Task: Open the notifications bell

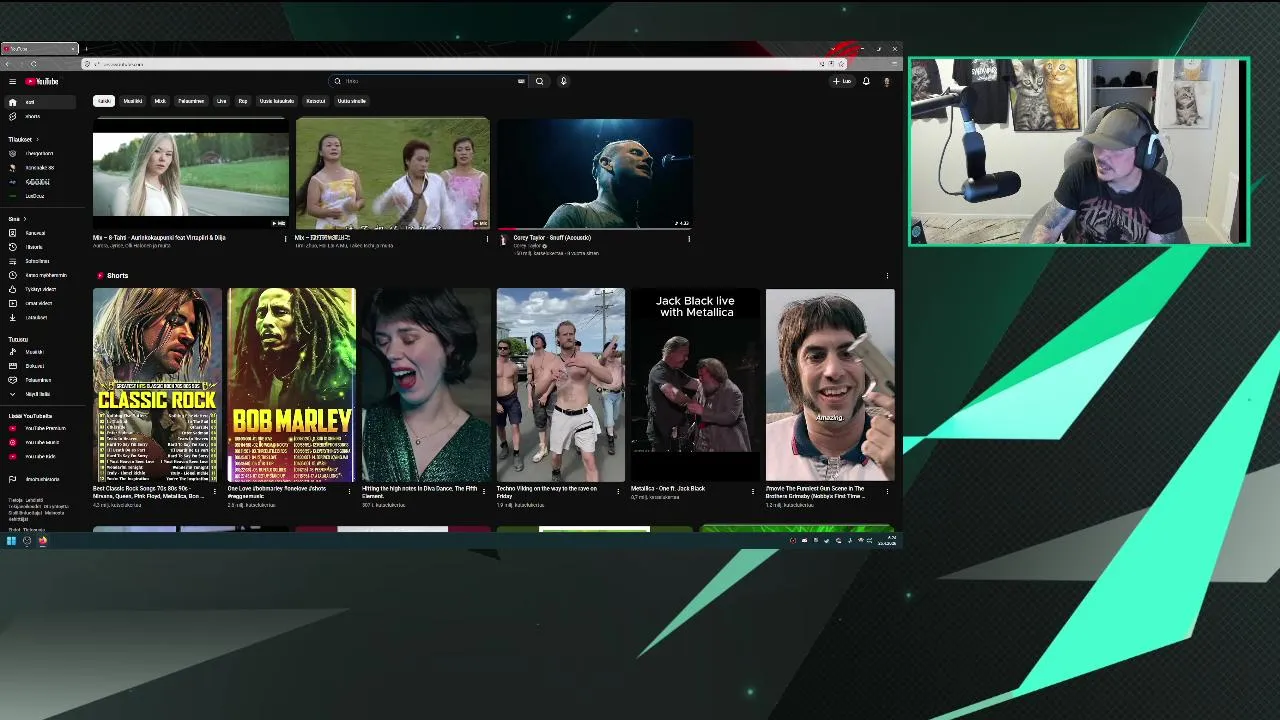Action: coord(866,81)
